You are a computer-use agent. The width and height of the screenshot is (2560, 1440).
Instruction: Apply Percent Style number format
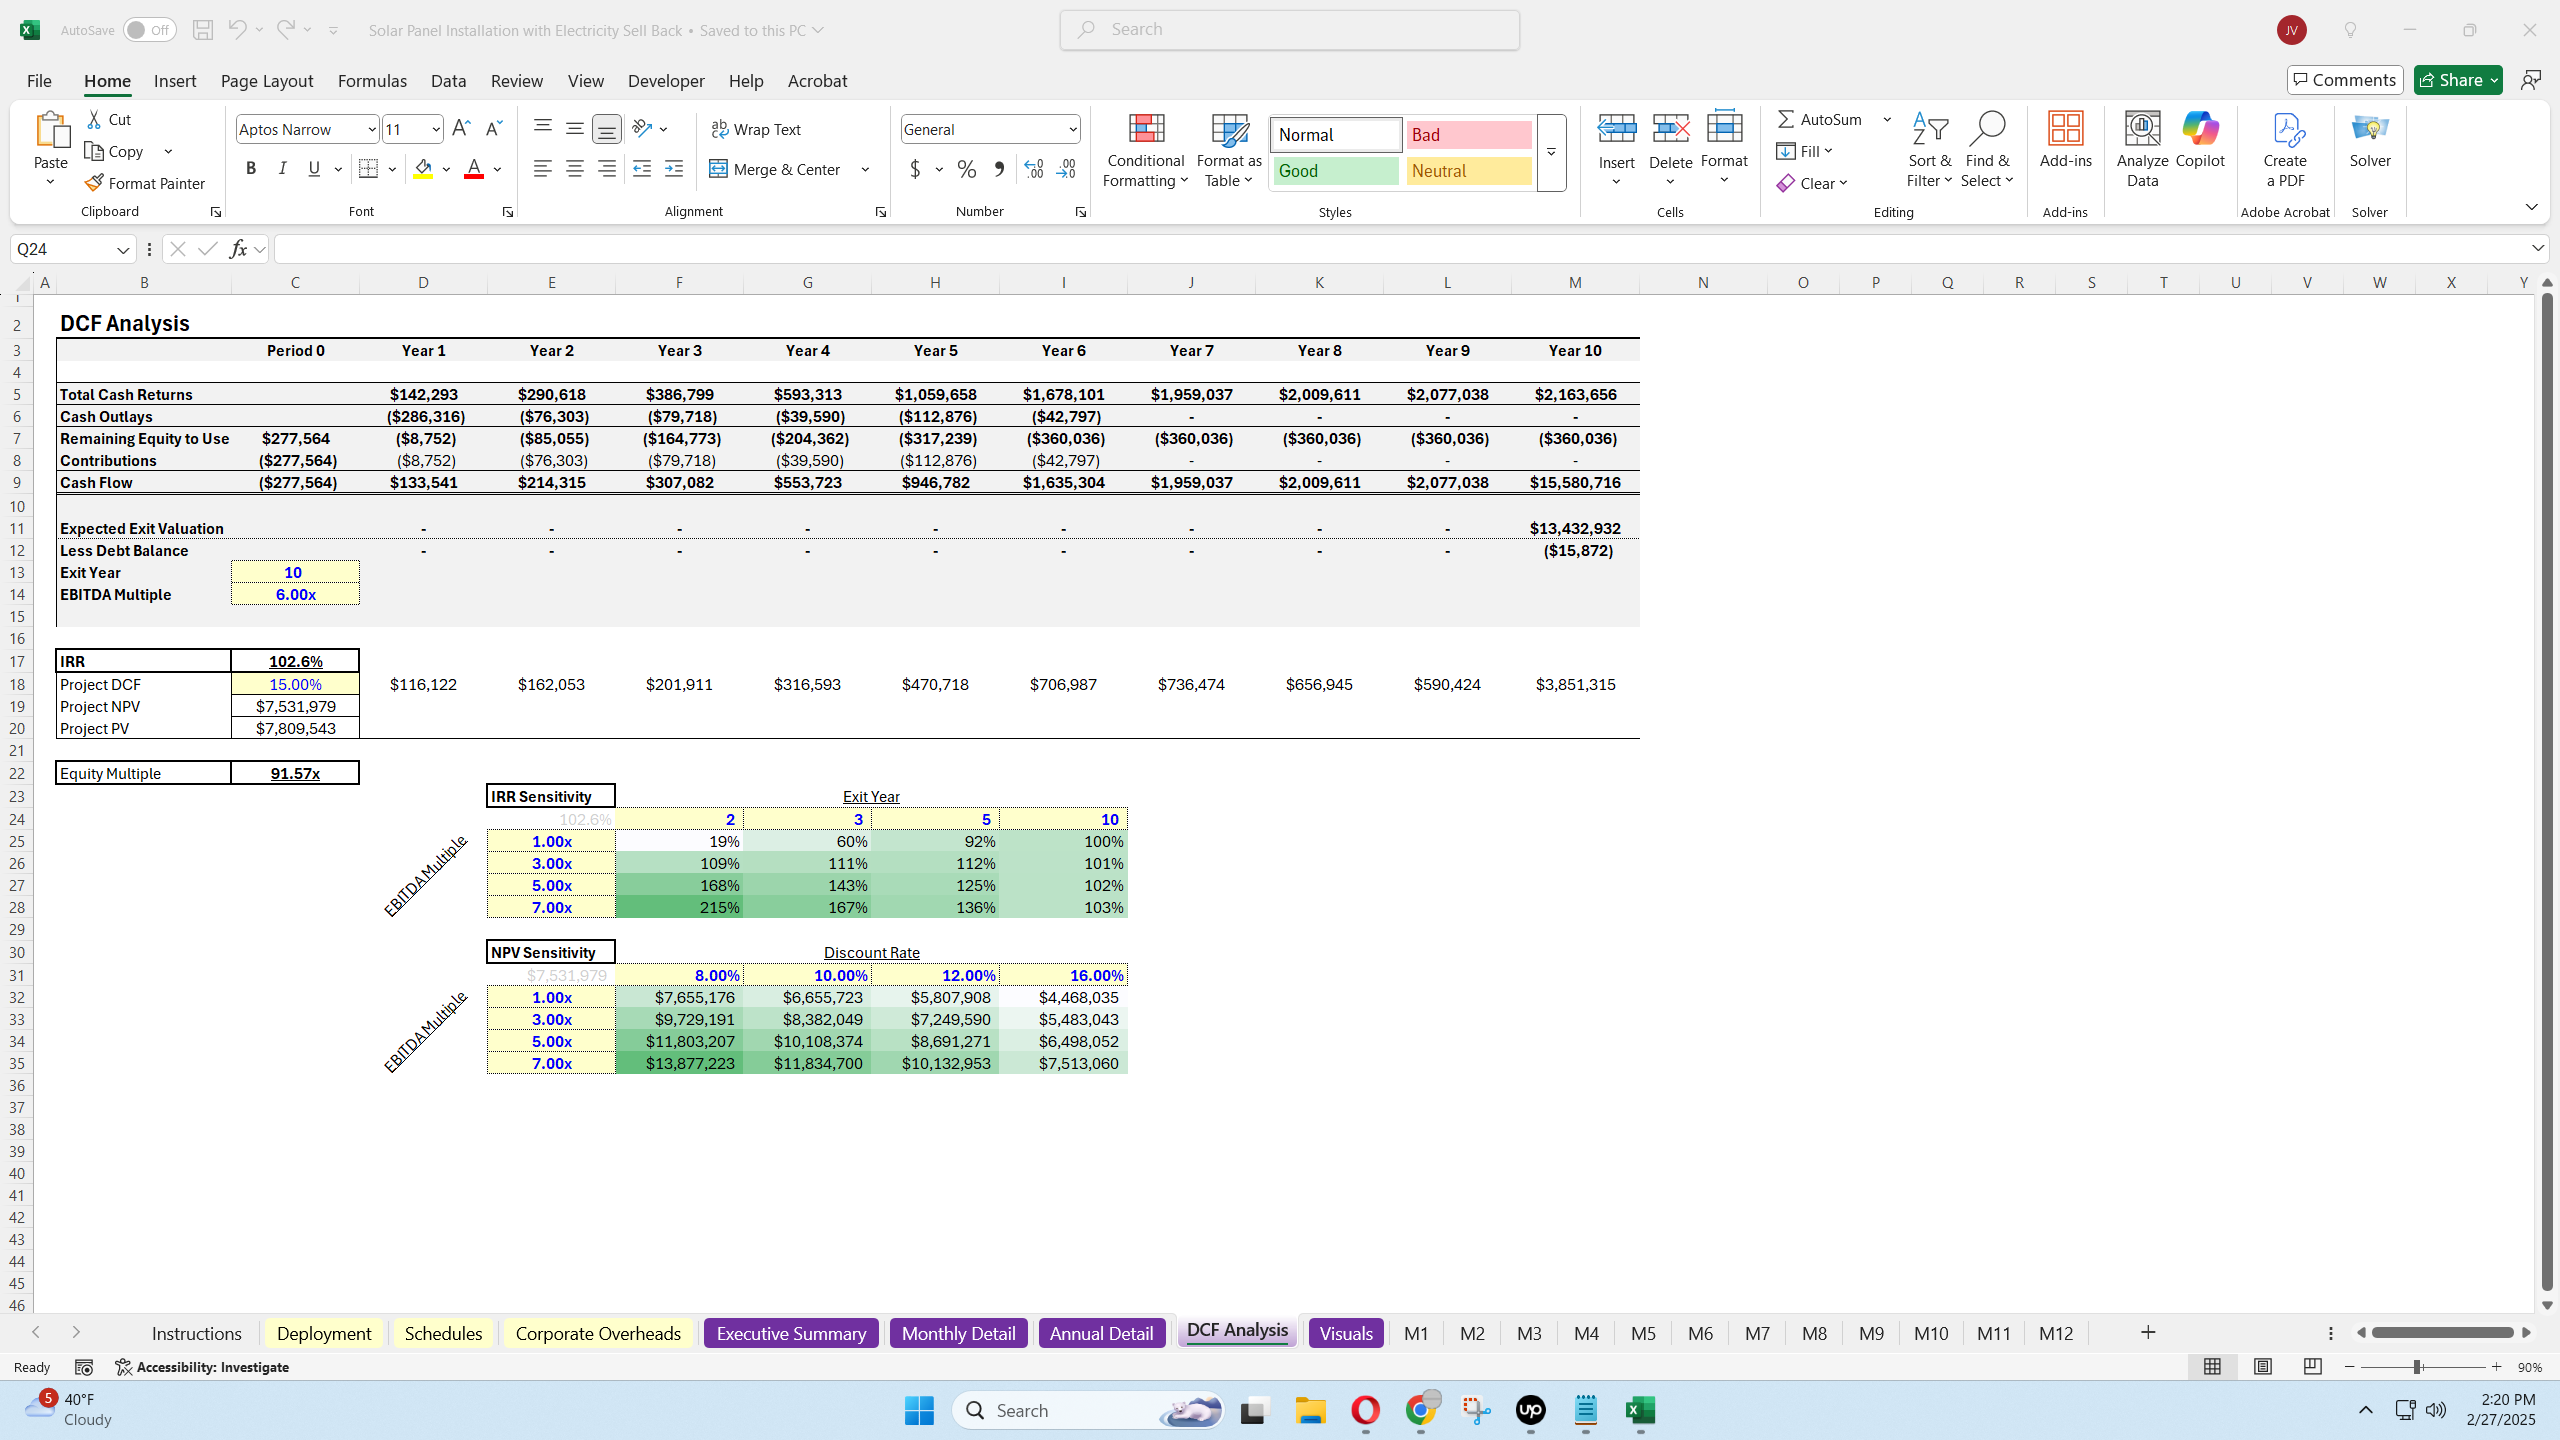tap(966, 169)
